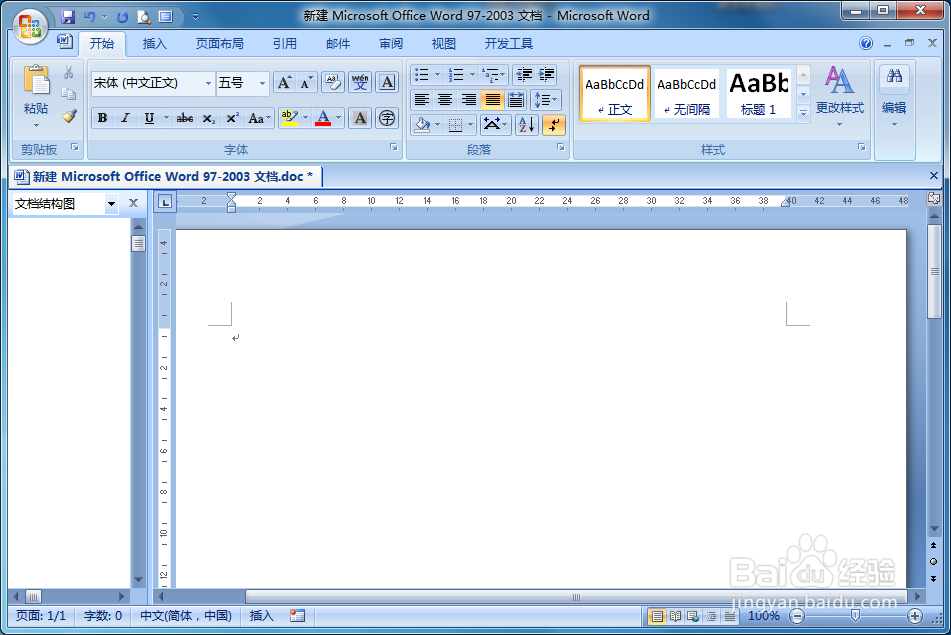Undo last action in quick access toolbar

[x=89, y=16]
